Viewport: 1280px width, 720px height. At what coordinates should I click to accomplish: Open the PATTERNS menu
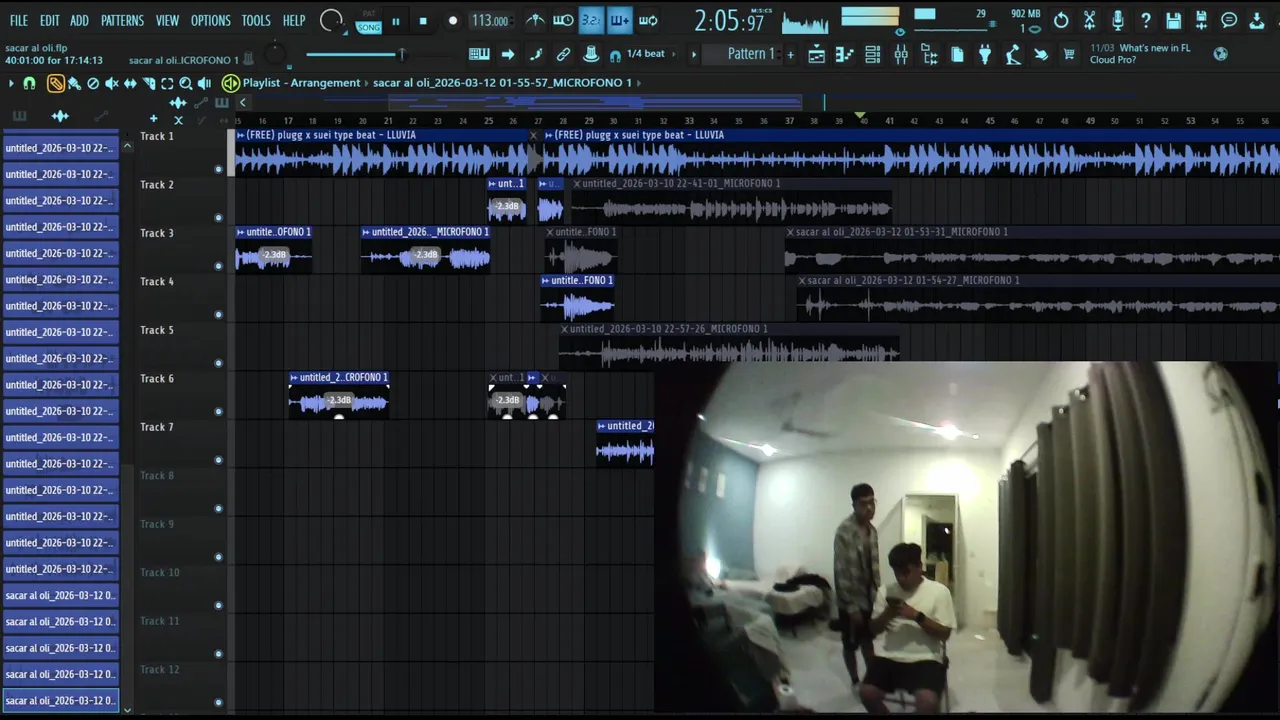122,20
